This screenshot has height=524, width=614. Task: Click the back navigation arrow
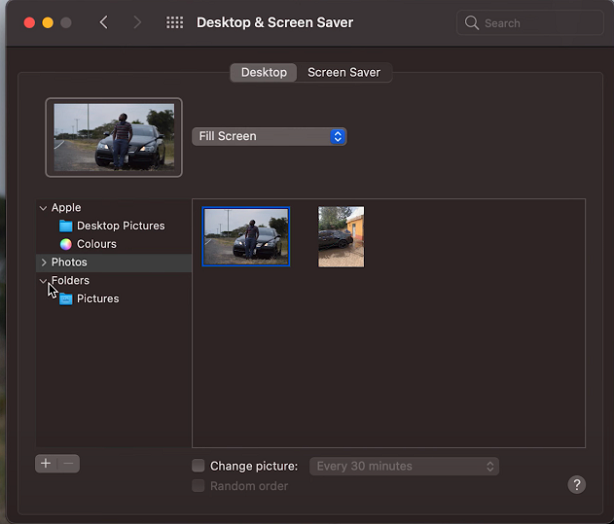pos(104,22)
